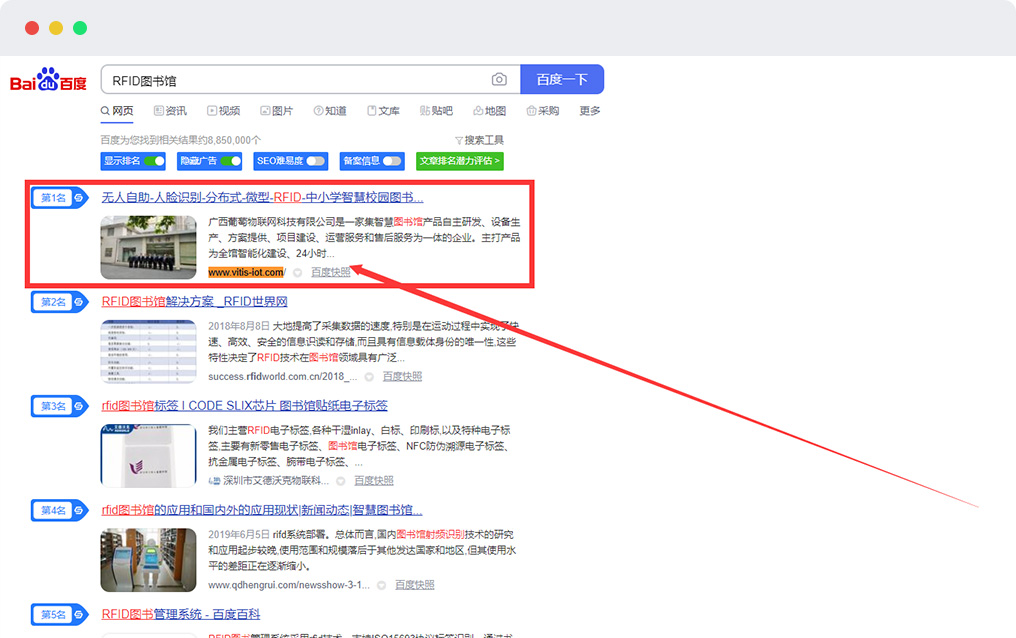Expand the 更多 search categories
The height and width of the screenshot is (638, 1016).
point(590,111)
